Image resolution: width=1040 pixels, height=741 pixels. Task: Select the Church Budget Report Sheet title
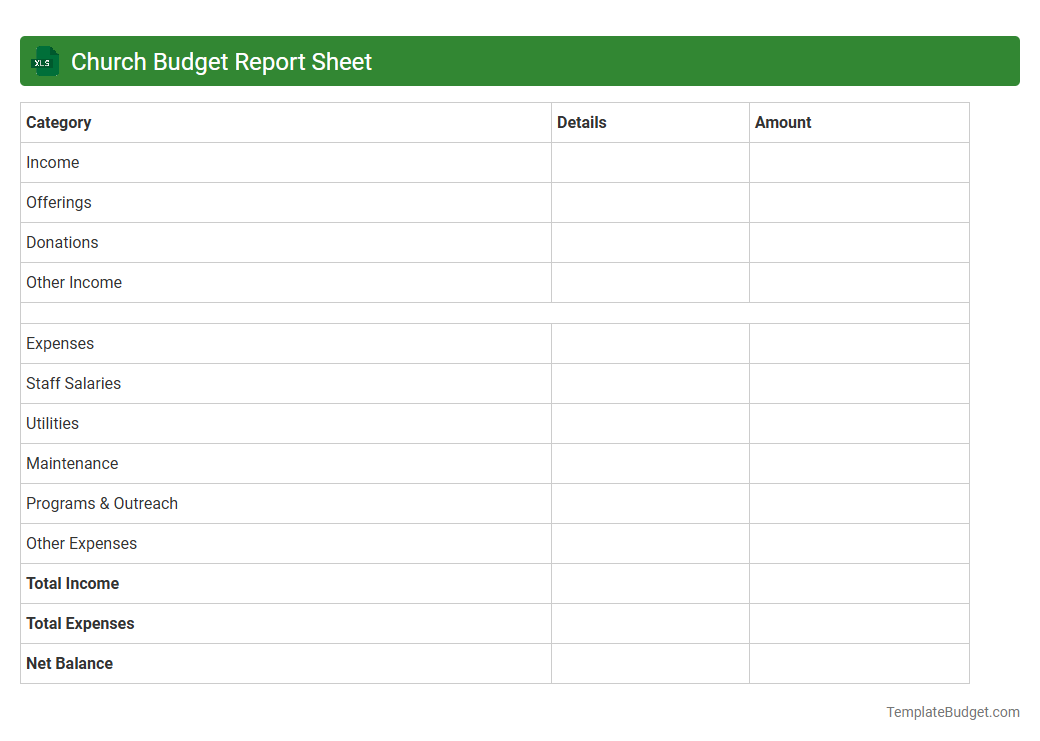tap(221, 61)
